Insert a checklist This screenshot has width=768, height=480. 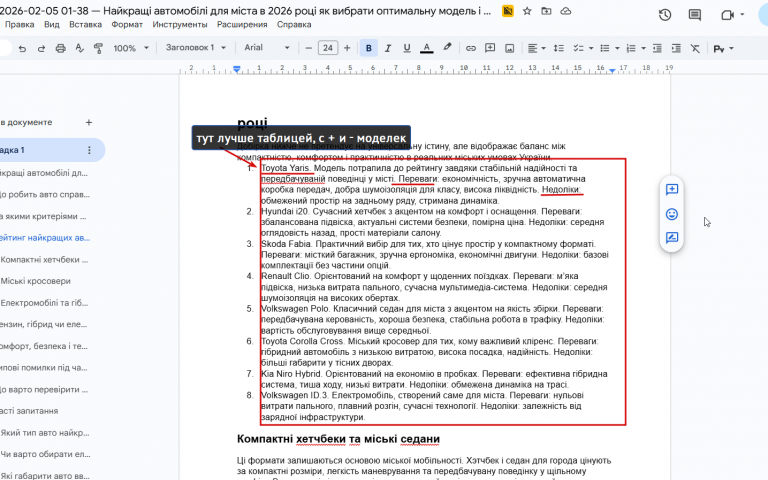pos(578,48)
